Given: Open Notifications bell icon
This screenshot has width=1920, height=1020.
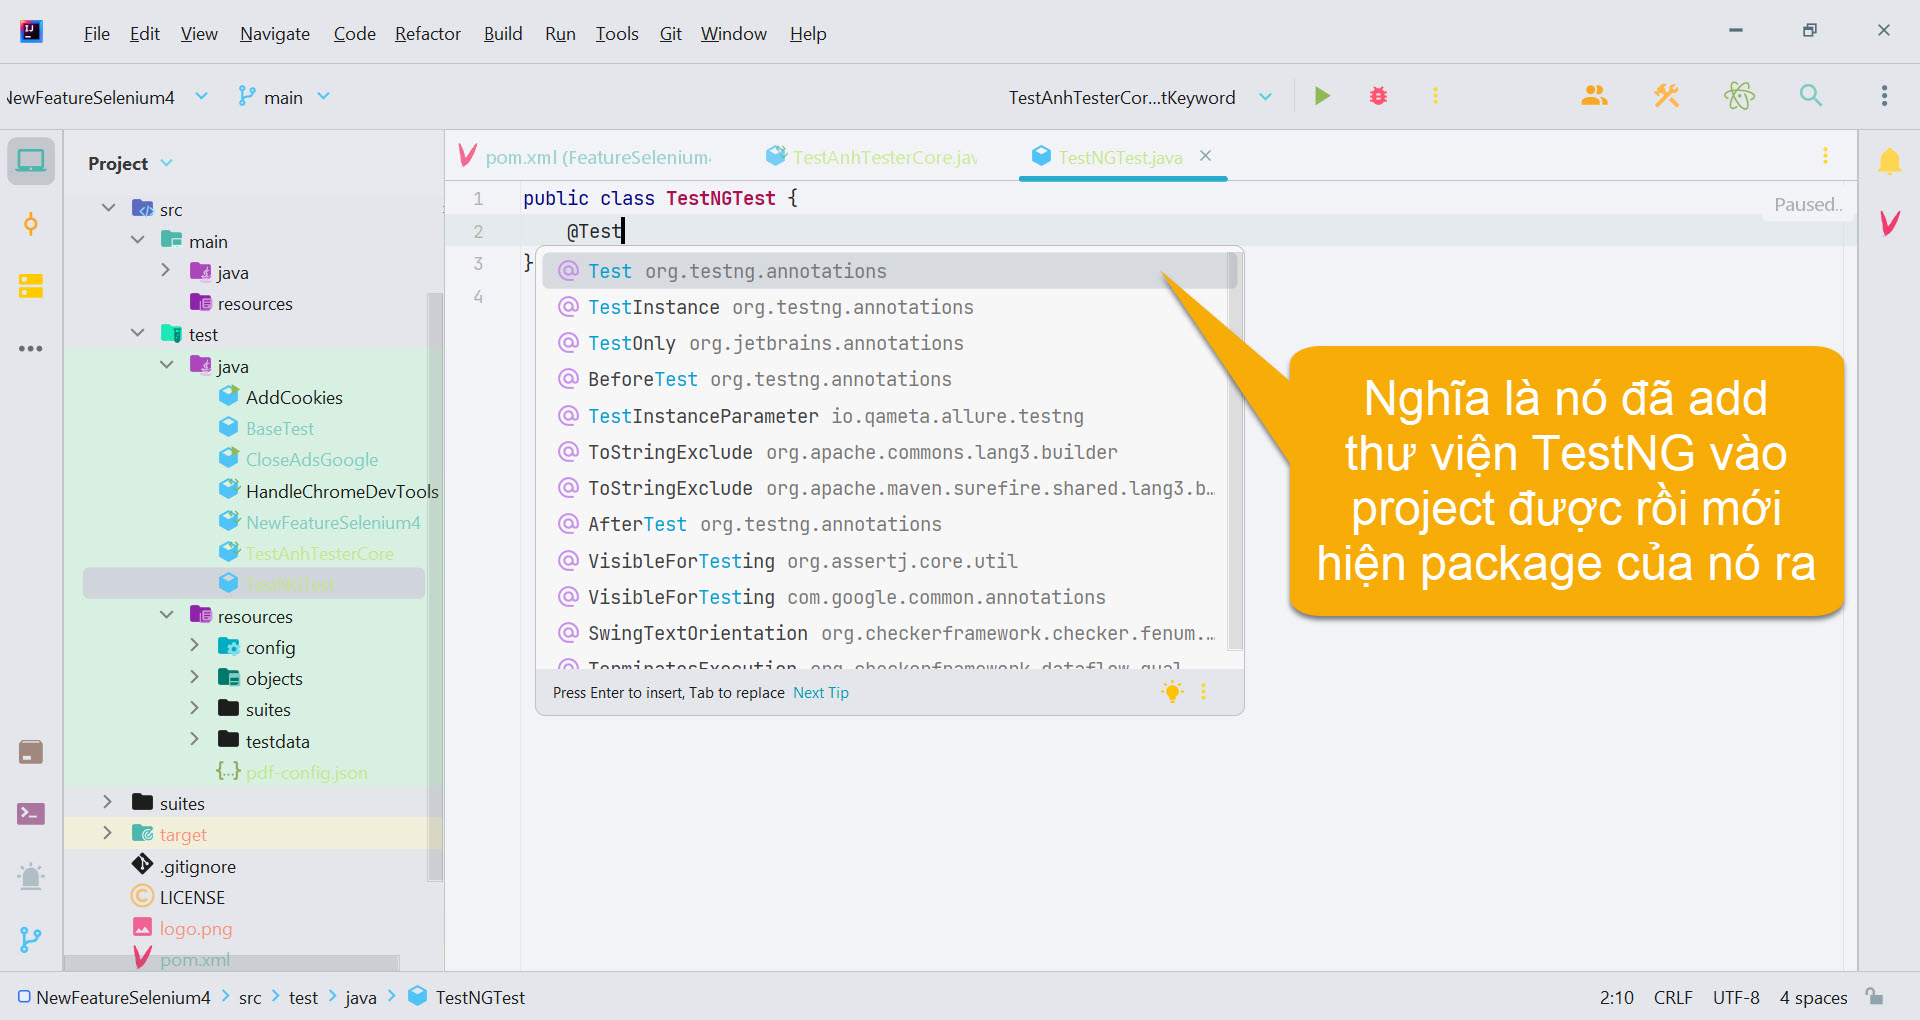Looking at the screenshot, I should (1889, 161).
